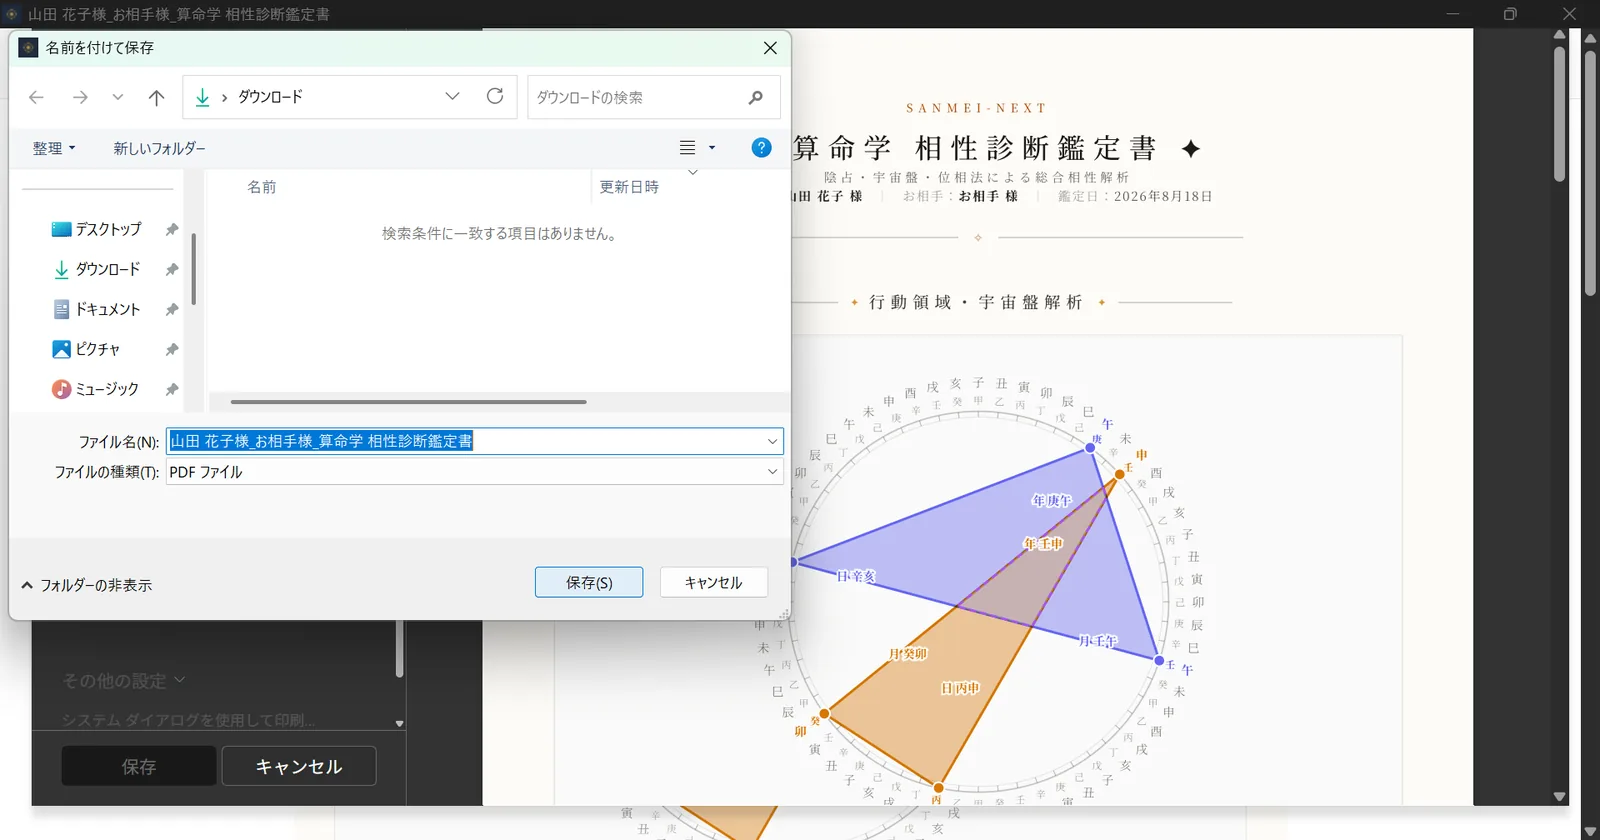Screen dimensions: 1600x840
Task: Go up one folder level arrow
Action: pos(156,97)
